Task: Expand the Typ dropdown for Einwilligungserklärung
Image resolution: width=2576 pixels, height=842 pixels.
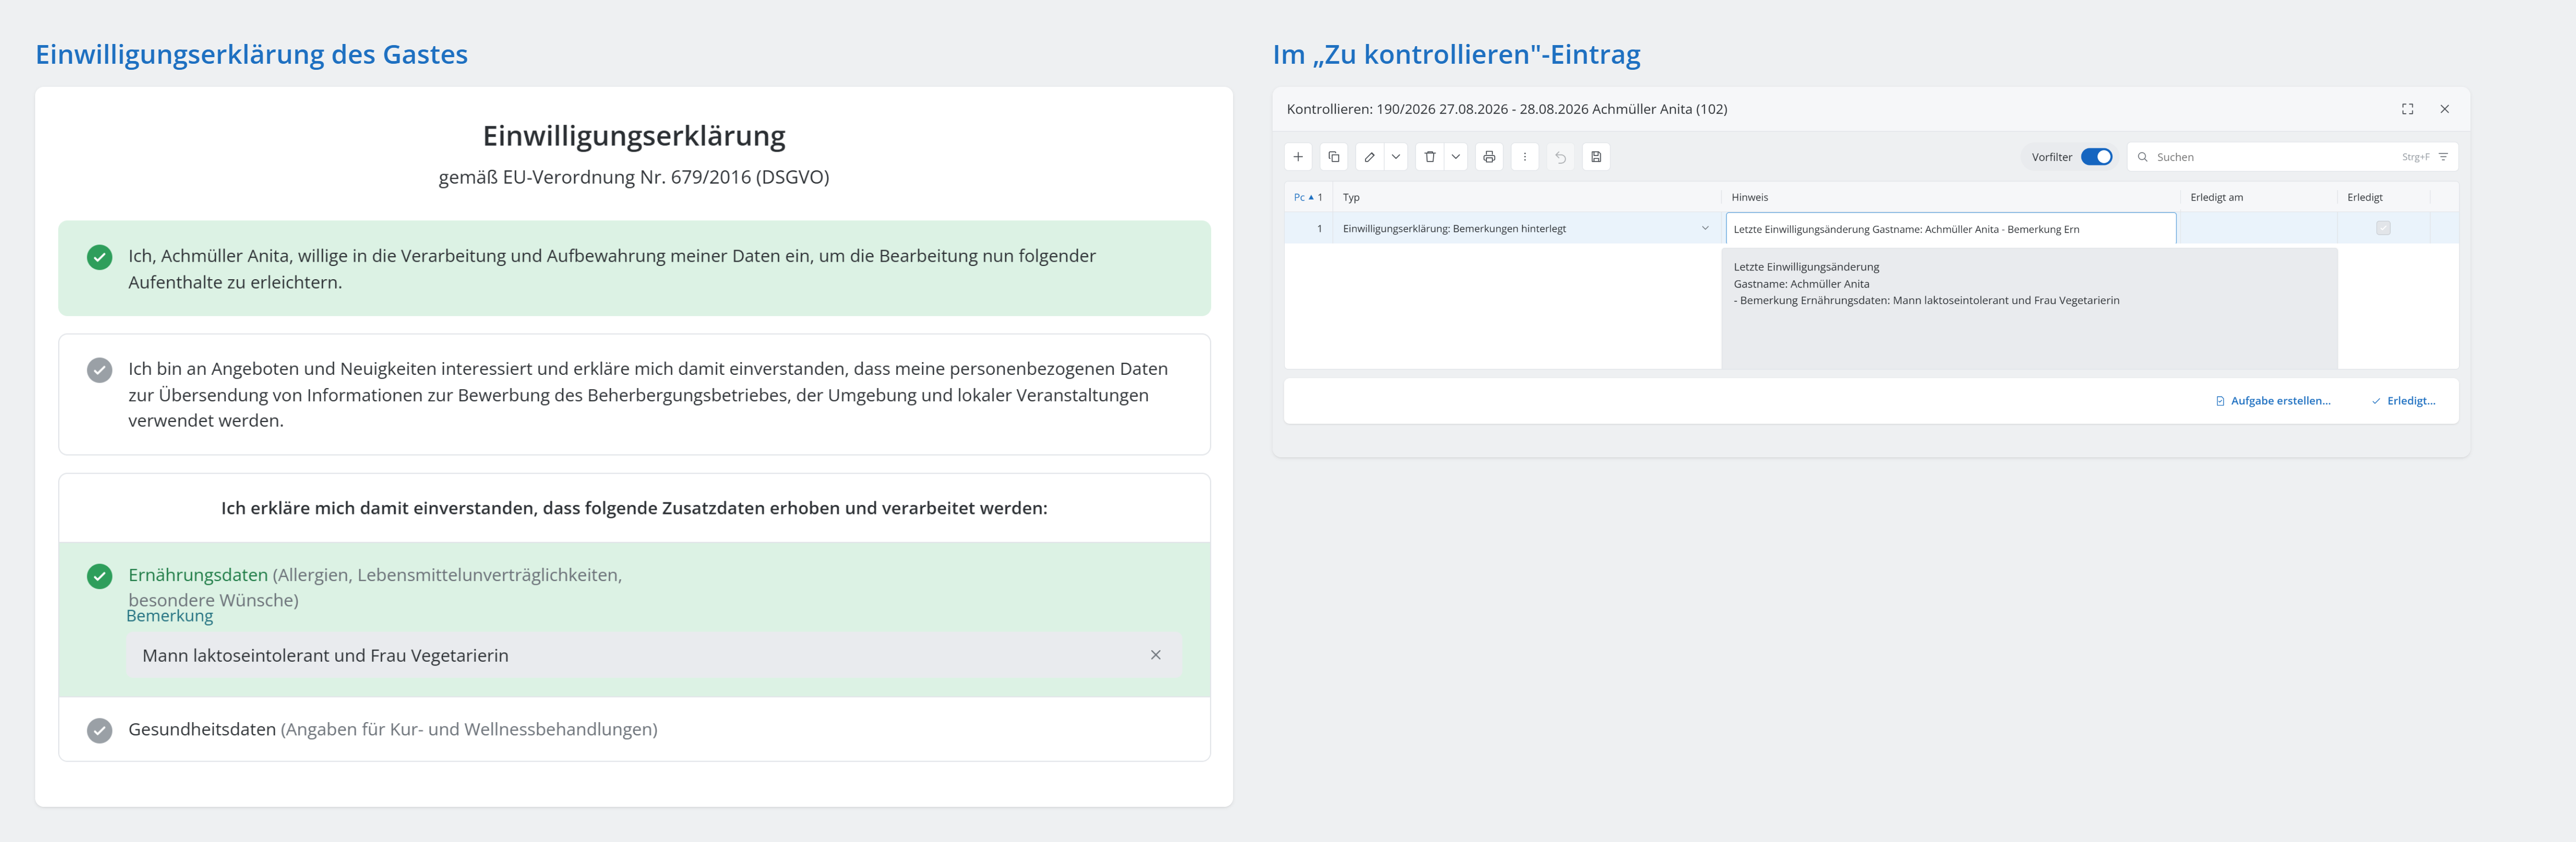Action: [1705, 228]
